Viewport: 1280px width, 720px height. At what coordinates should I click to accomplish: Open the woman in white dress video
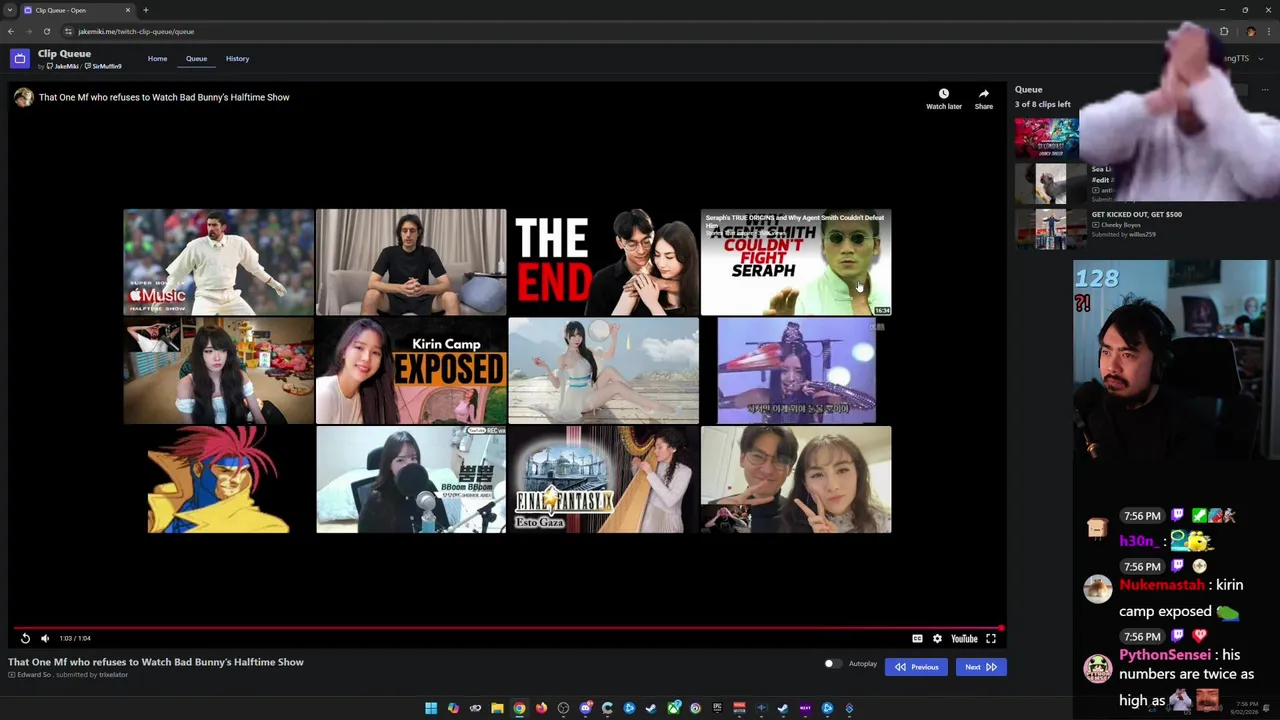[x=603, y=371]
